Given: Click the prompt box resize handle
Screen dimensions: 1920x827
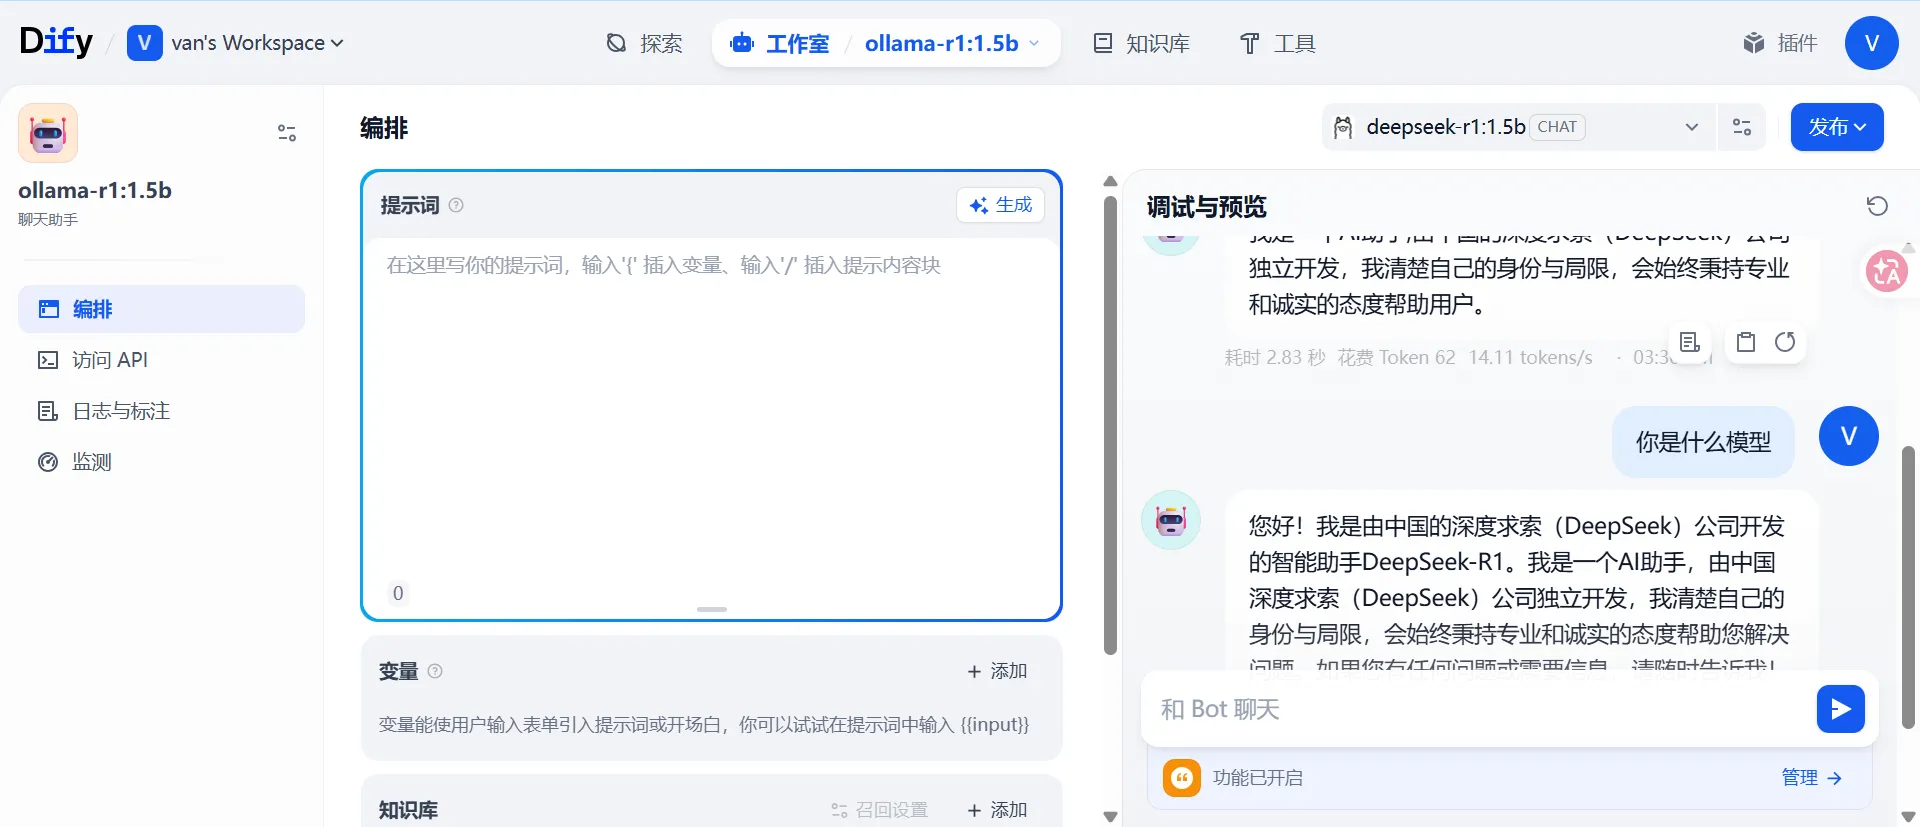Looking at the screenshot, I should (712, 609).
